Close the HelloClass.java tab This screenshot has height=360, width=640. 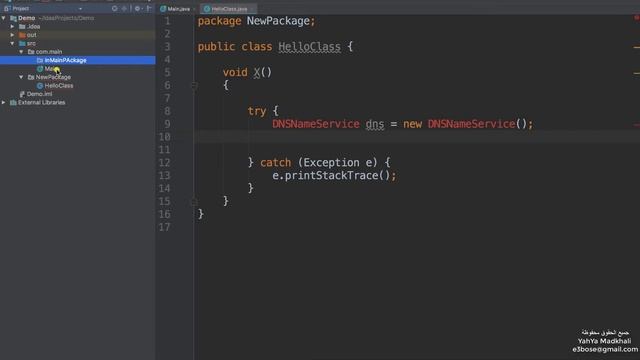tap(252, 9)
